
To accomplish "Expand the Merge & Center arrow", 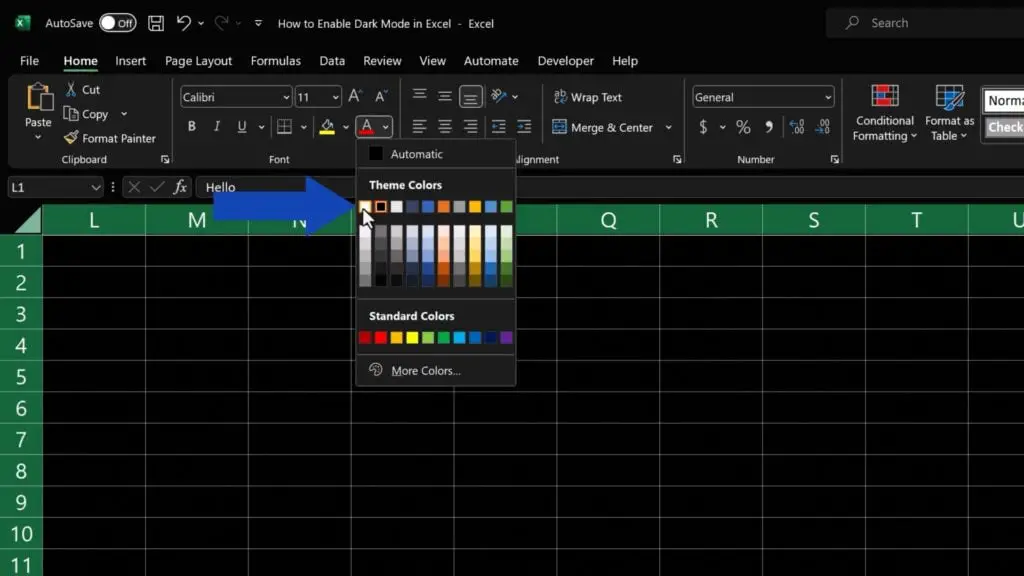I will pyautogui.click(x=668, y=127).
